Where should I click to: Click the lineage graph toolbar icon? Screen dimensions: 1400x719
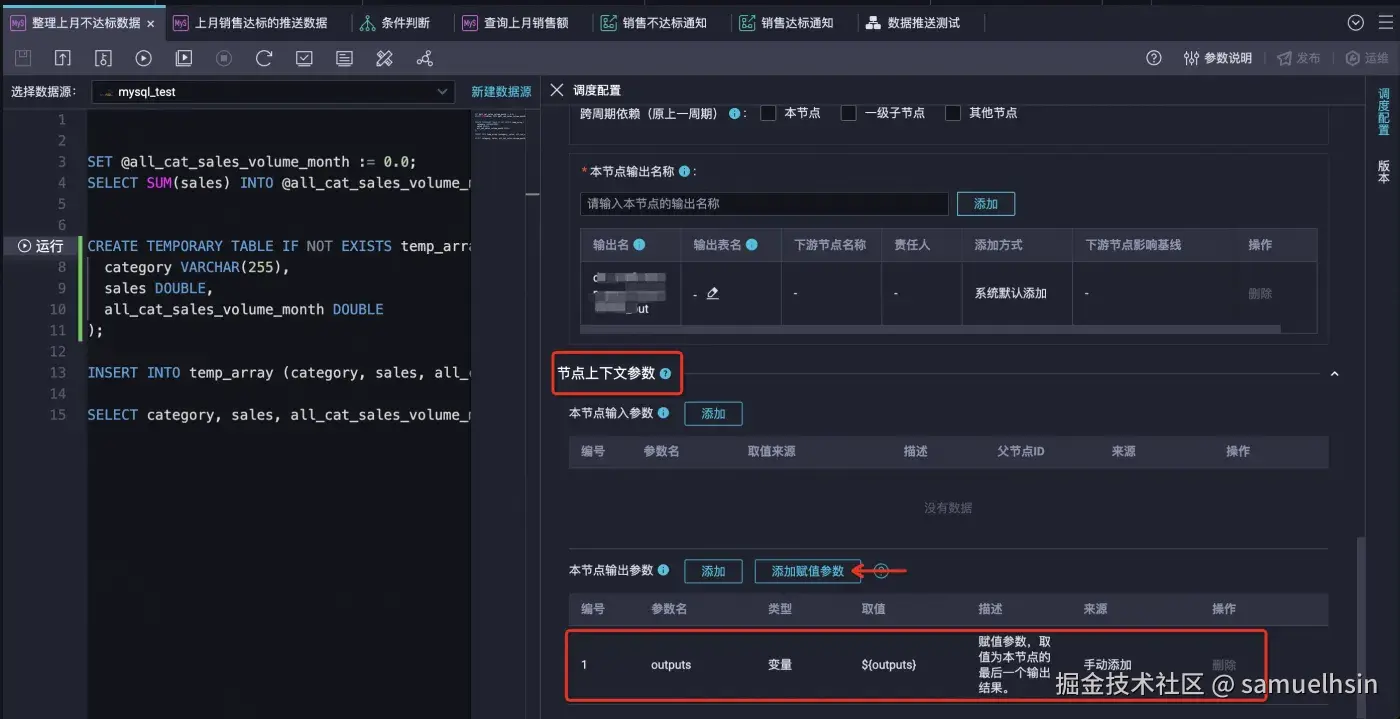pyautogui.click(x=425, y=59)
